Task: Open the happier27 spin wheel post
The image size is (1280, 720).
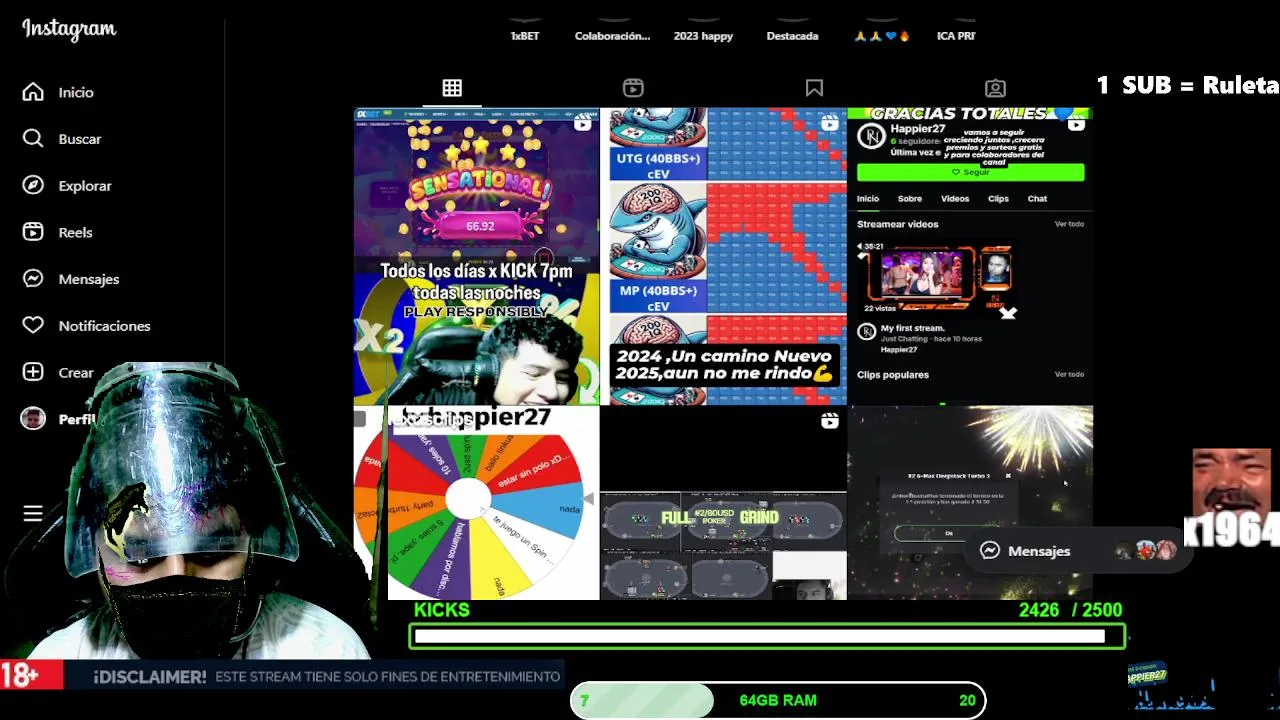Action: coord(476,503)
